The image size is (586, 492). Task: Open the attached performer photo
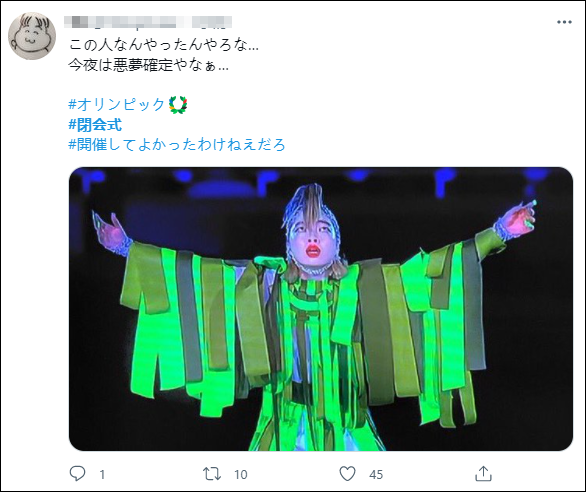pos(321,309)
